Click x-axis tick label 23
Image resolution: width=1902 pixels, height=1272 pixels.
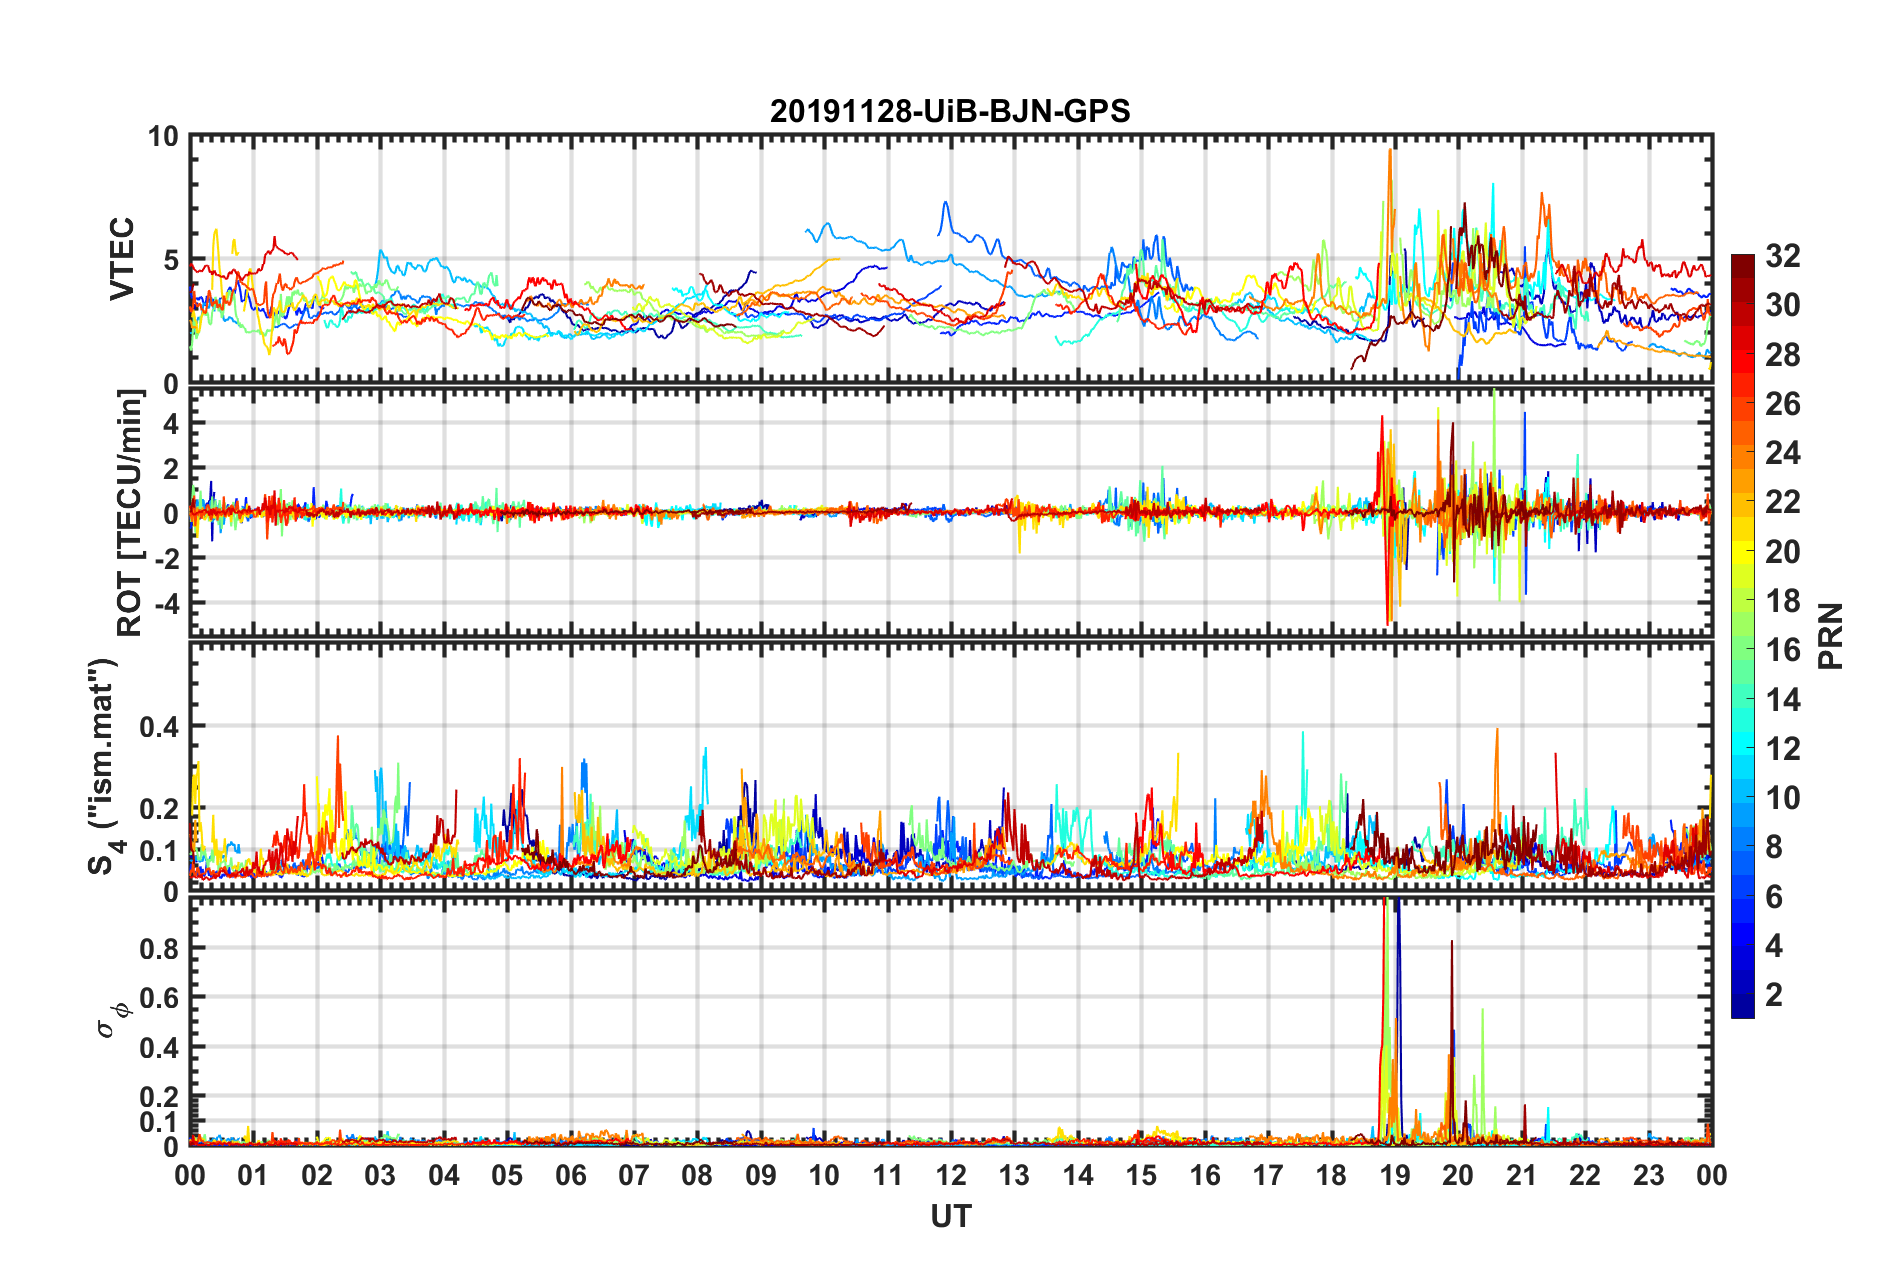pyautogui.click(x=1649, y=1175)
